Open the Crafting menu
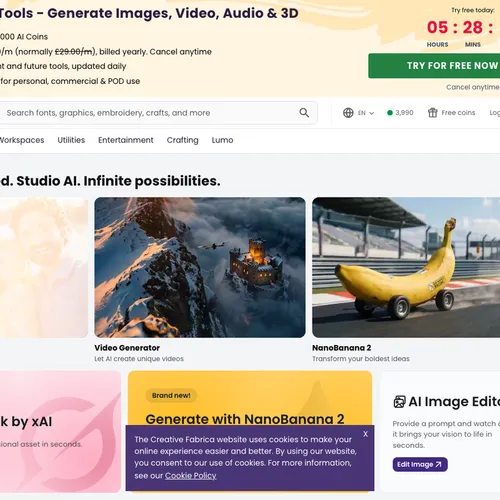Screen dimensions: 500x500 point(182,140)
